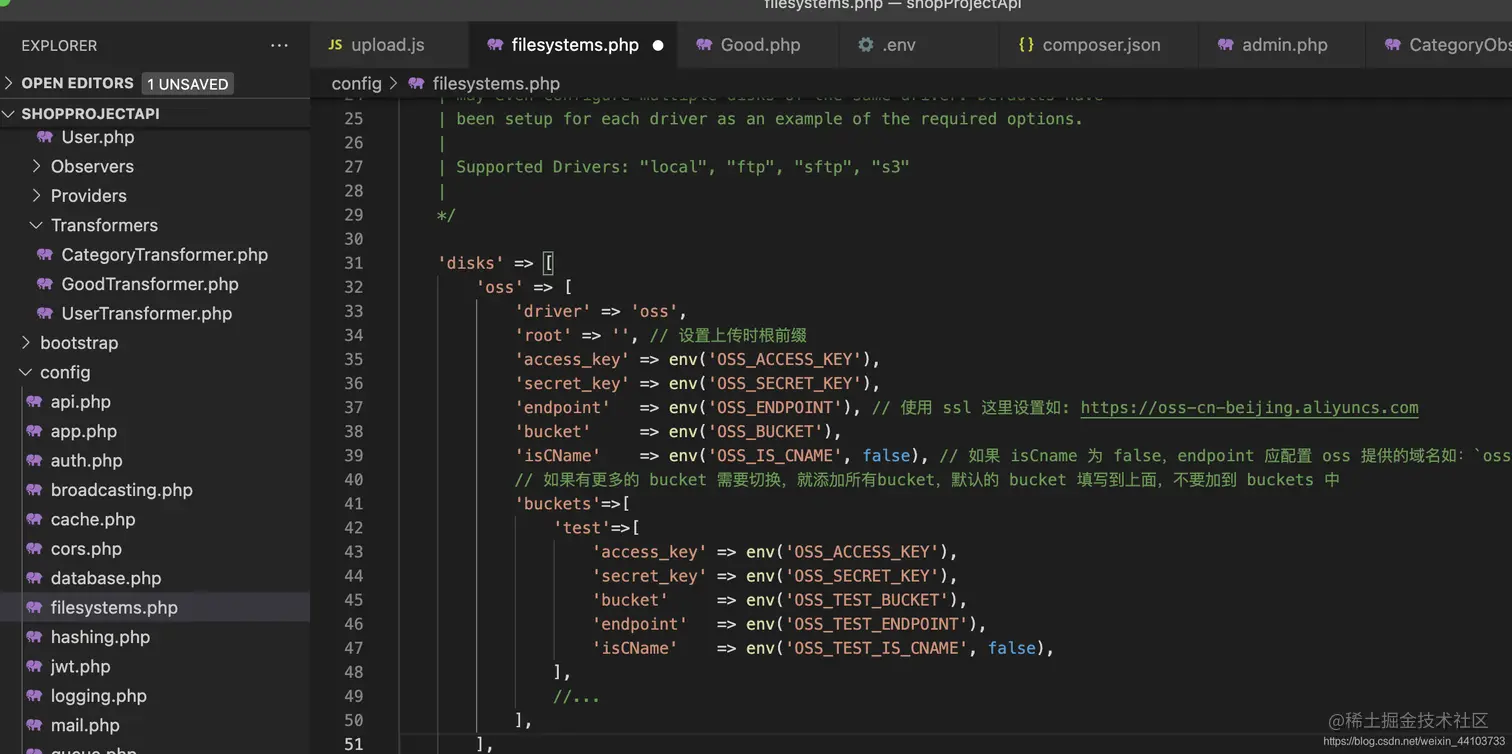Click the PHP elephant icon on Good.php tab
This screenshot has width=1512, height=754.
tap(704, 45)
